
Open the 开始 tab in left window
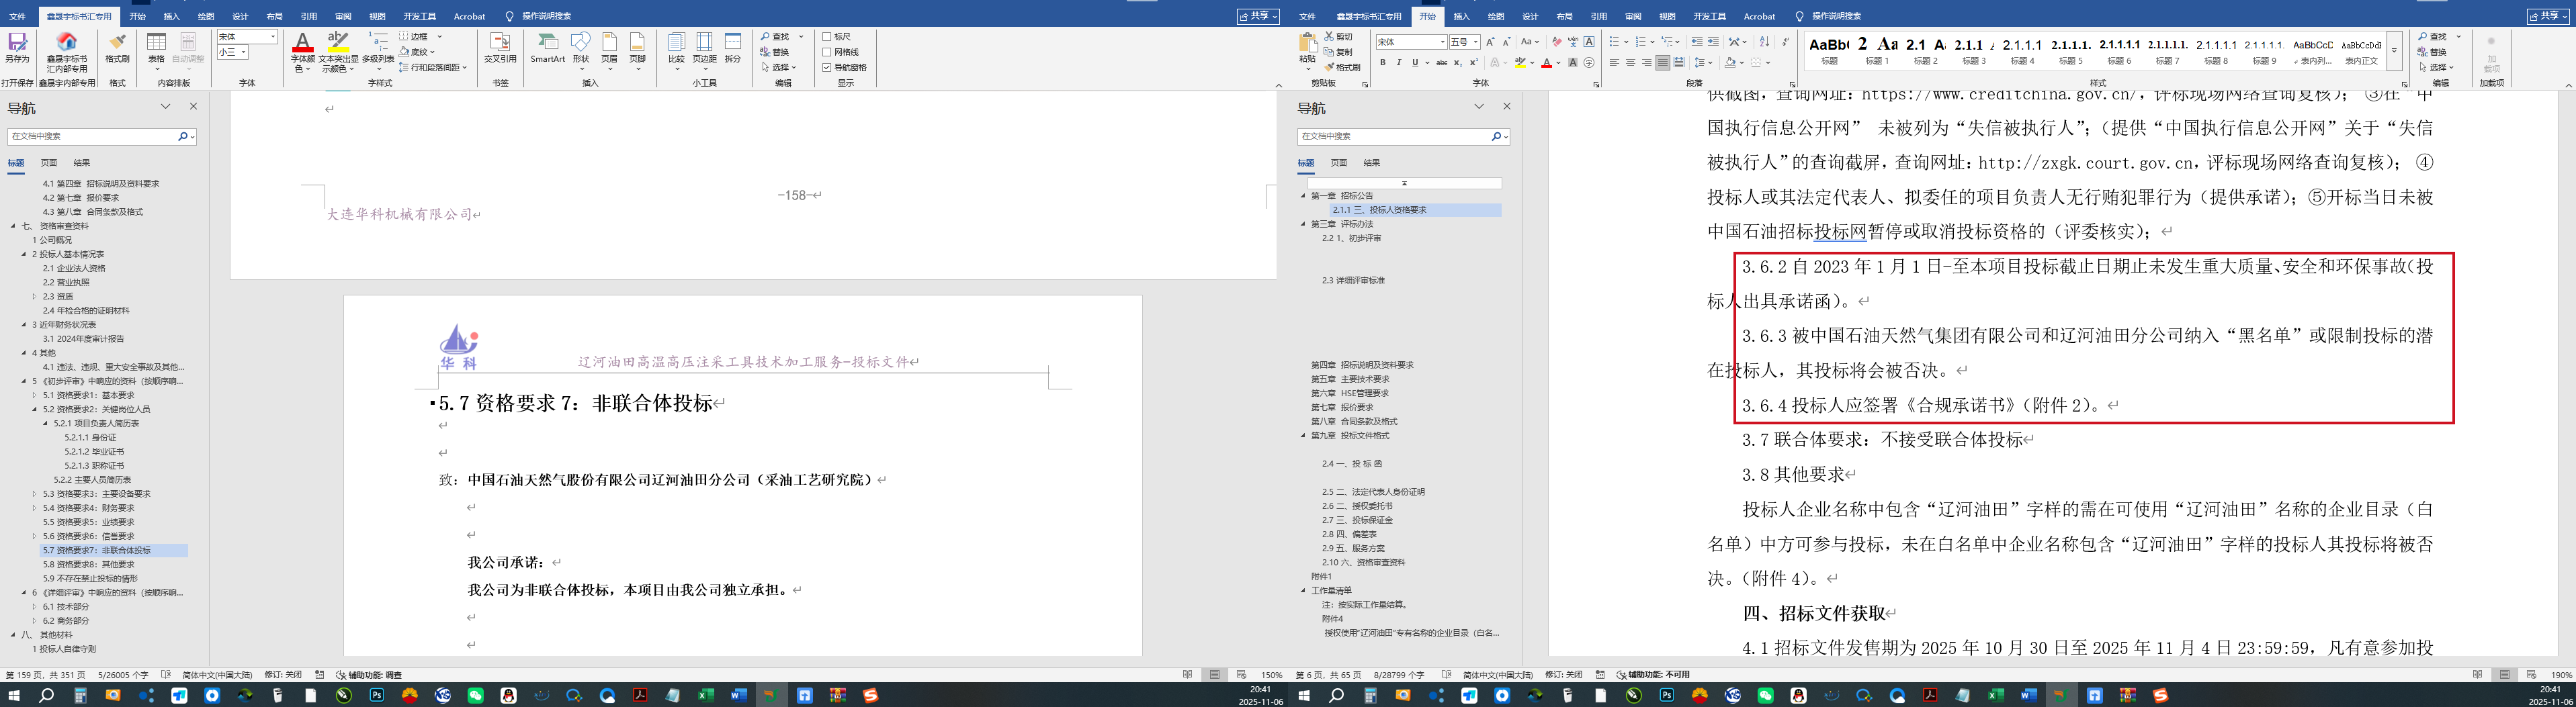[x=138, y=16]
